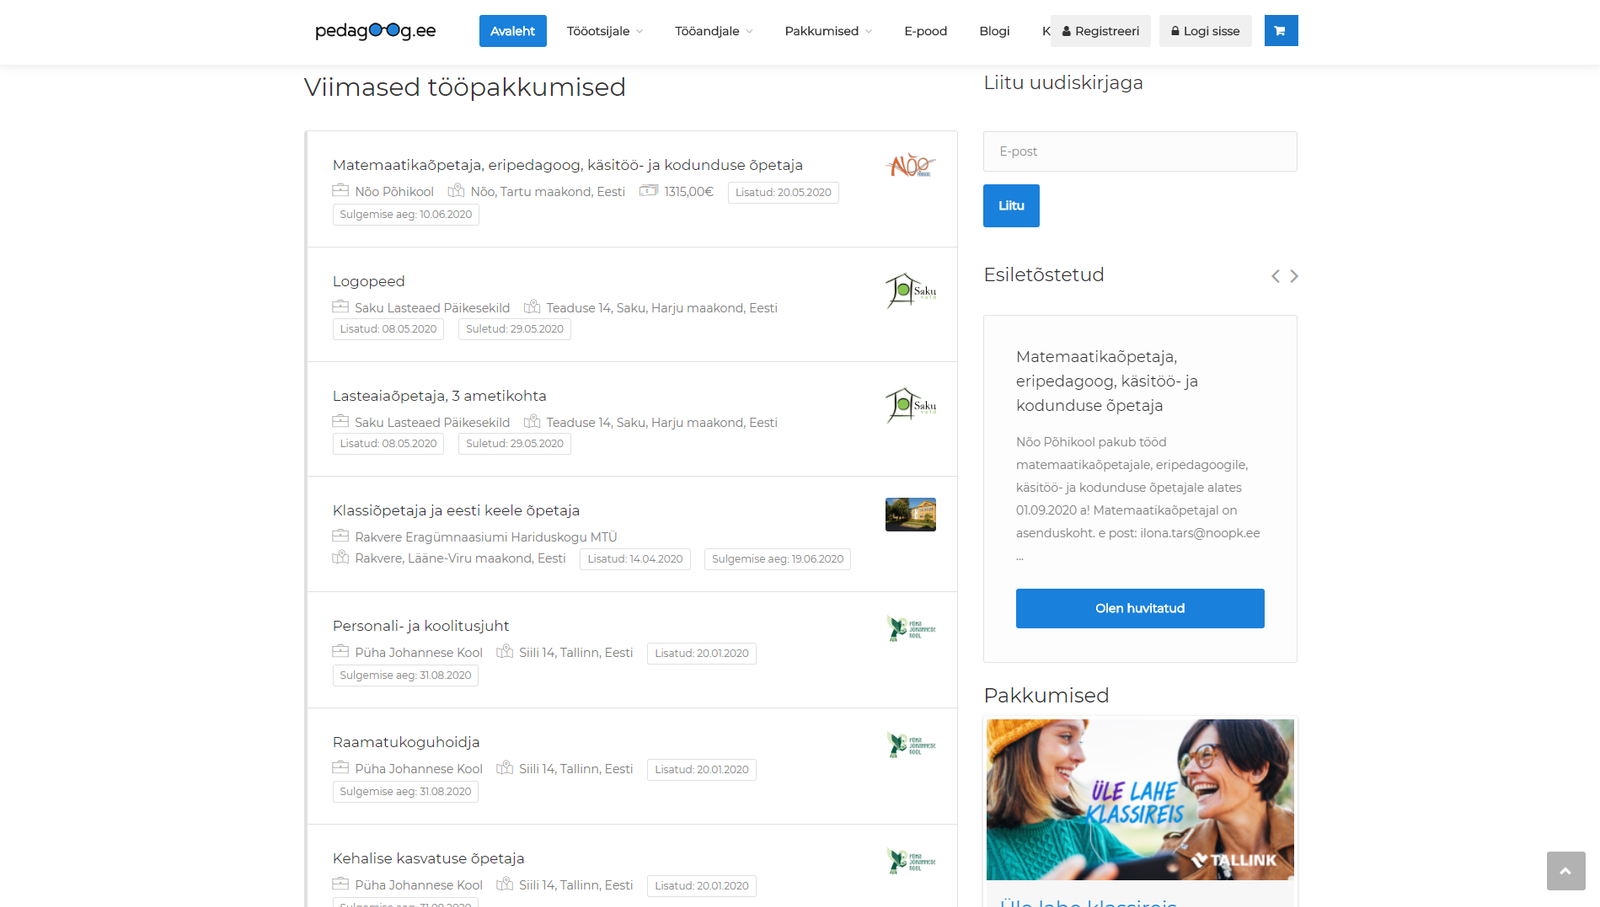Open the shopping cart icon button
Screen dimensions: 1600x907
pyautogui.click(x=1280, y=31)
